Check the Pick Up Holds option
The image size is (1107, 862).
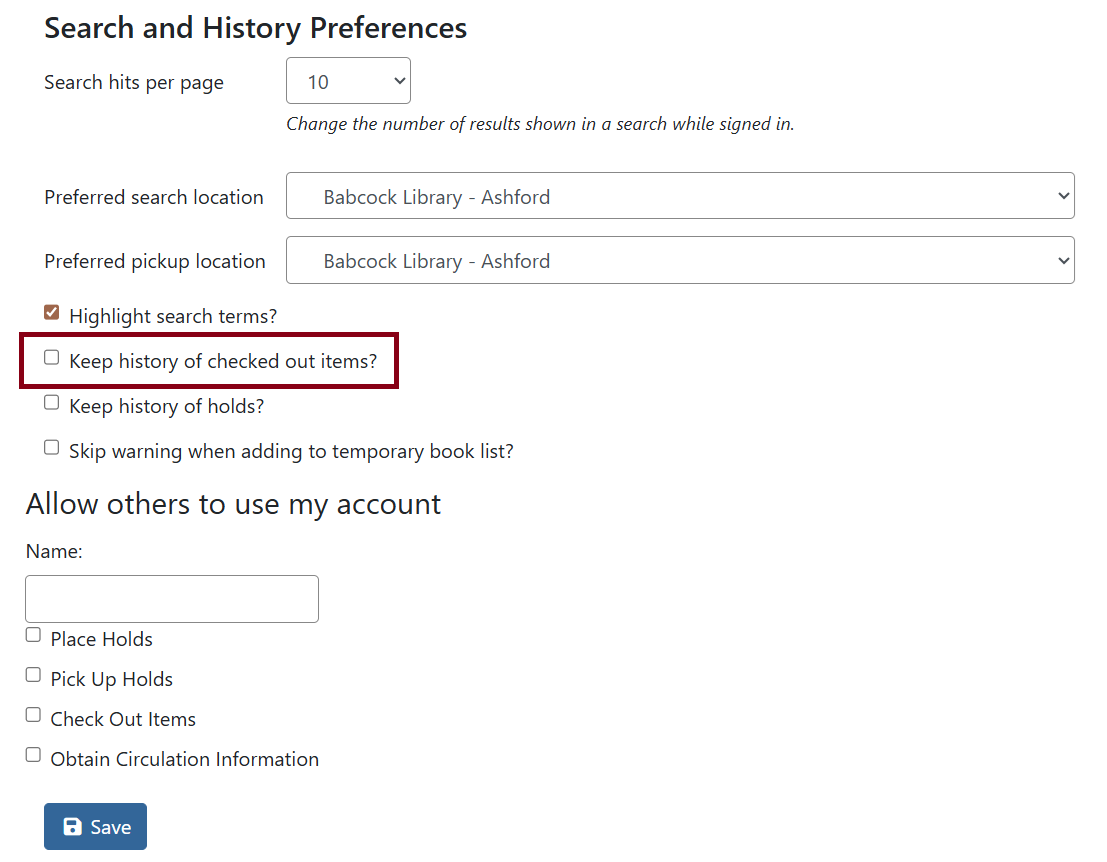32,674
